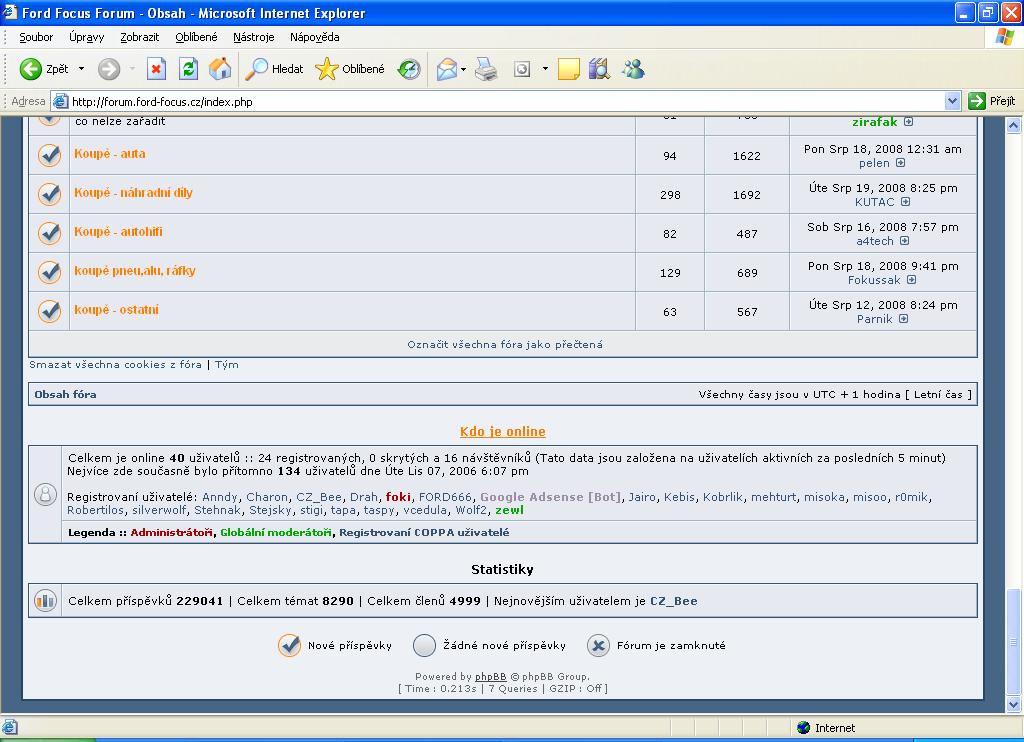
Task: Click the address bar URL field
Action: 500,101
